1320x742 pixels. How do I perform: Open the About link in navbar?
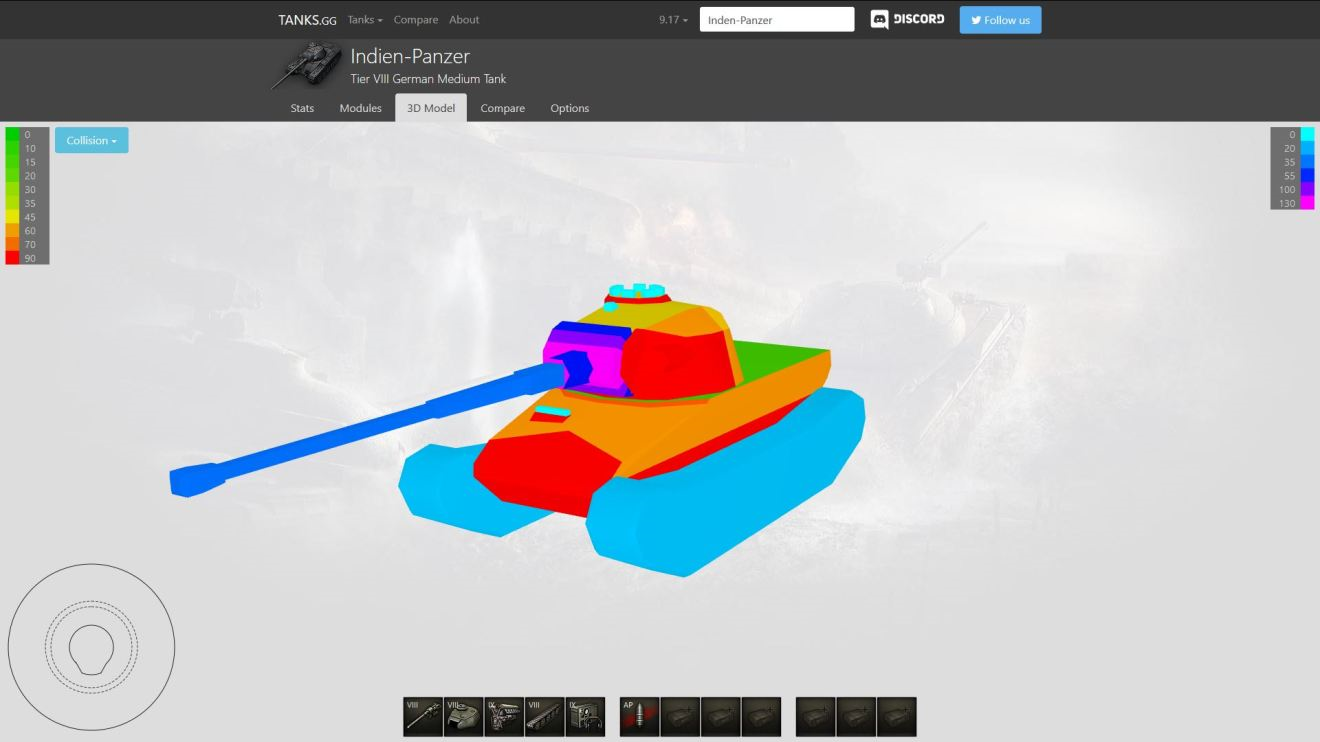click(x=464, y=20)
